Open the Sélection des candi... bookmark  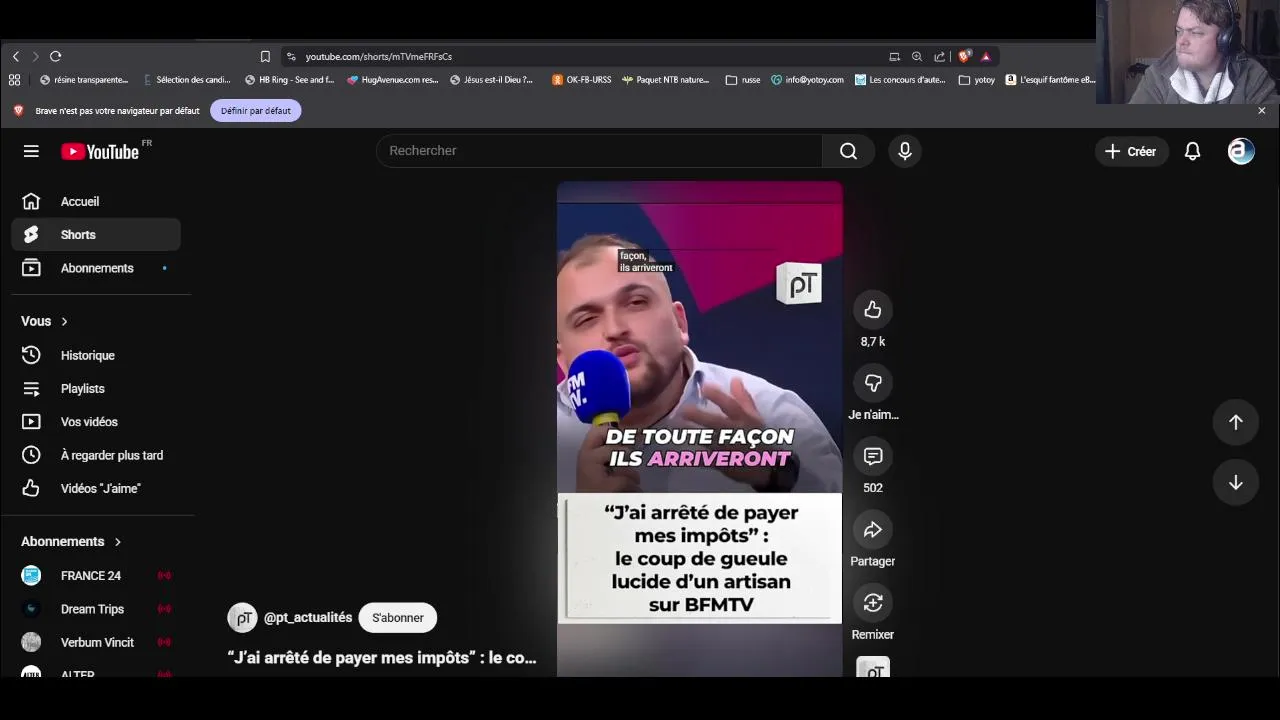[187, 80]
